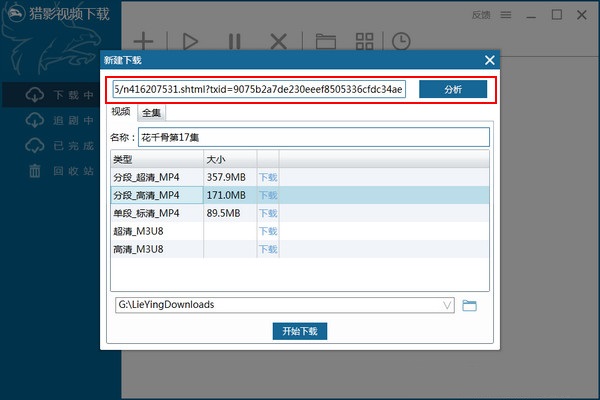Select the 单段_标清_MP4 row
The image size is (600, 400).
[300, 213]
